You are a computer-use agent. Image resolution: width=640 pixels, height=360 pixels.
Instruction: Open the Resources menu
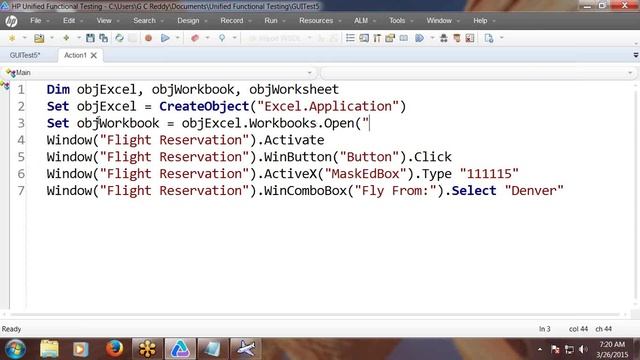316,20
